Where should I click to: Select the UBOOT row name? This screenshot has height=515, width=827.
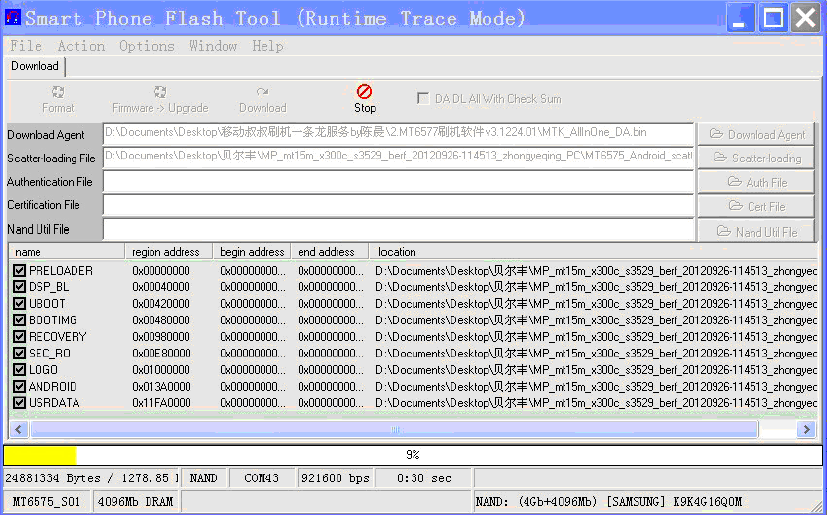(47, 304)
